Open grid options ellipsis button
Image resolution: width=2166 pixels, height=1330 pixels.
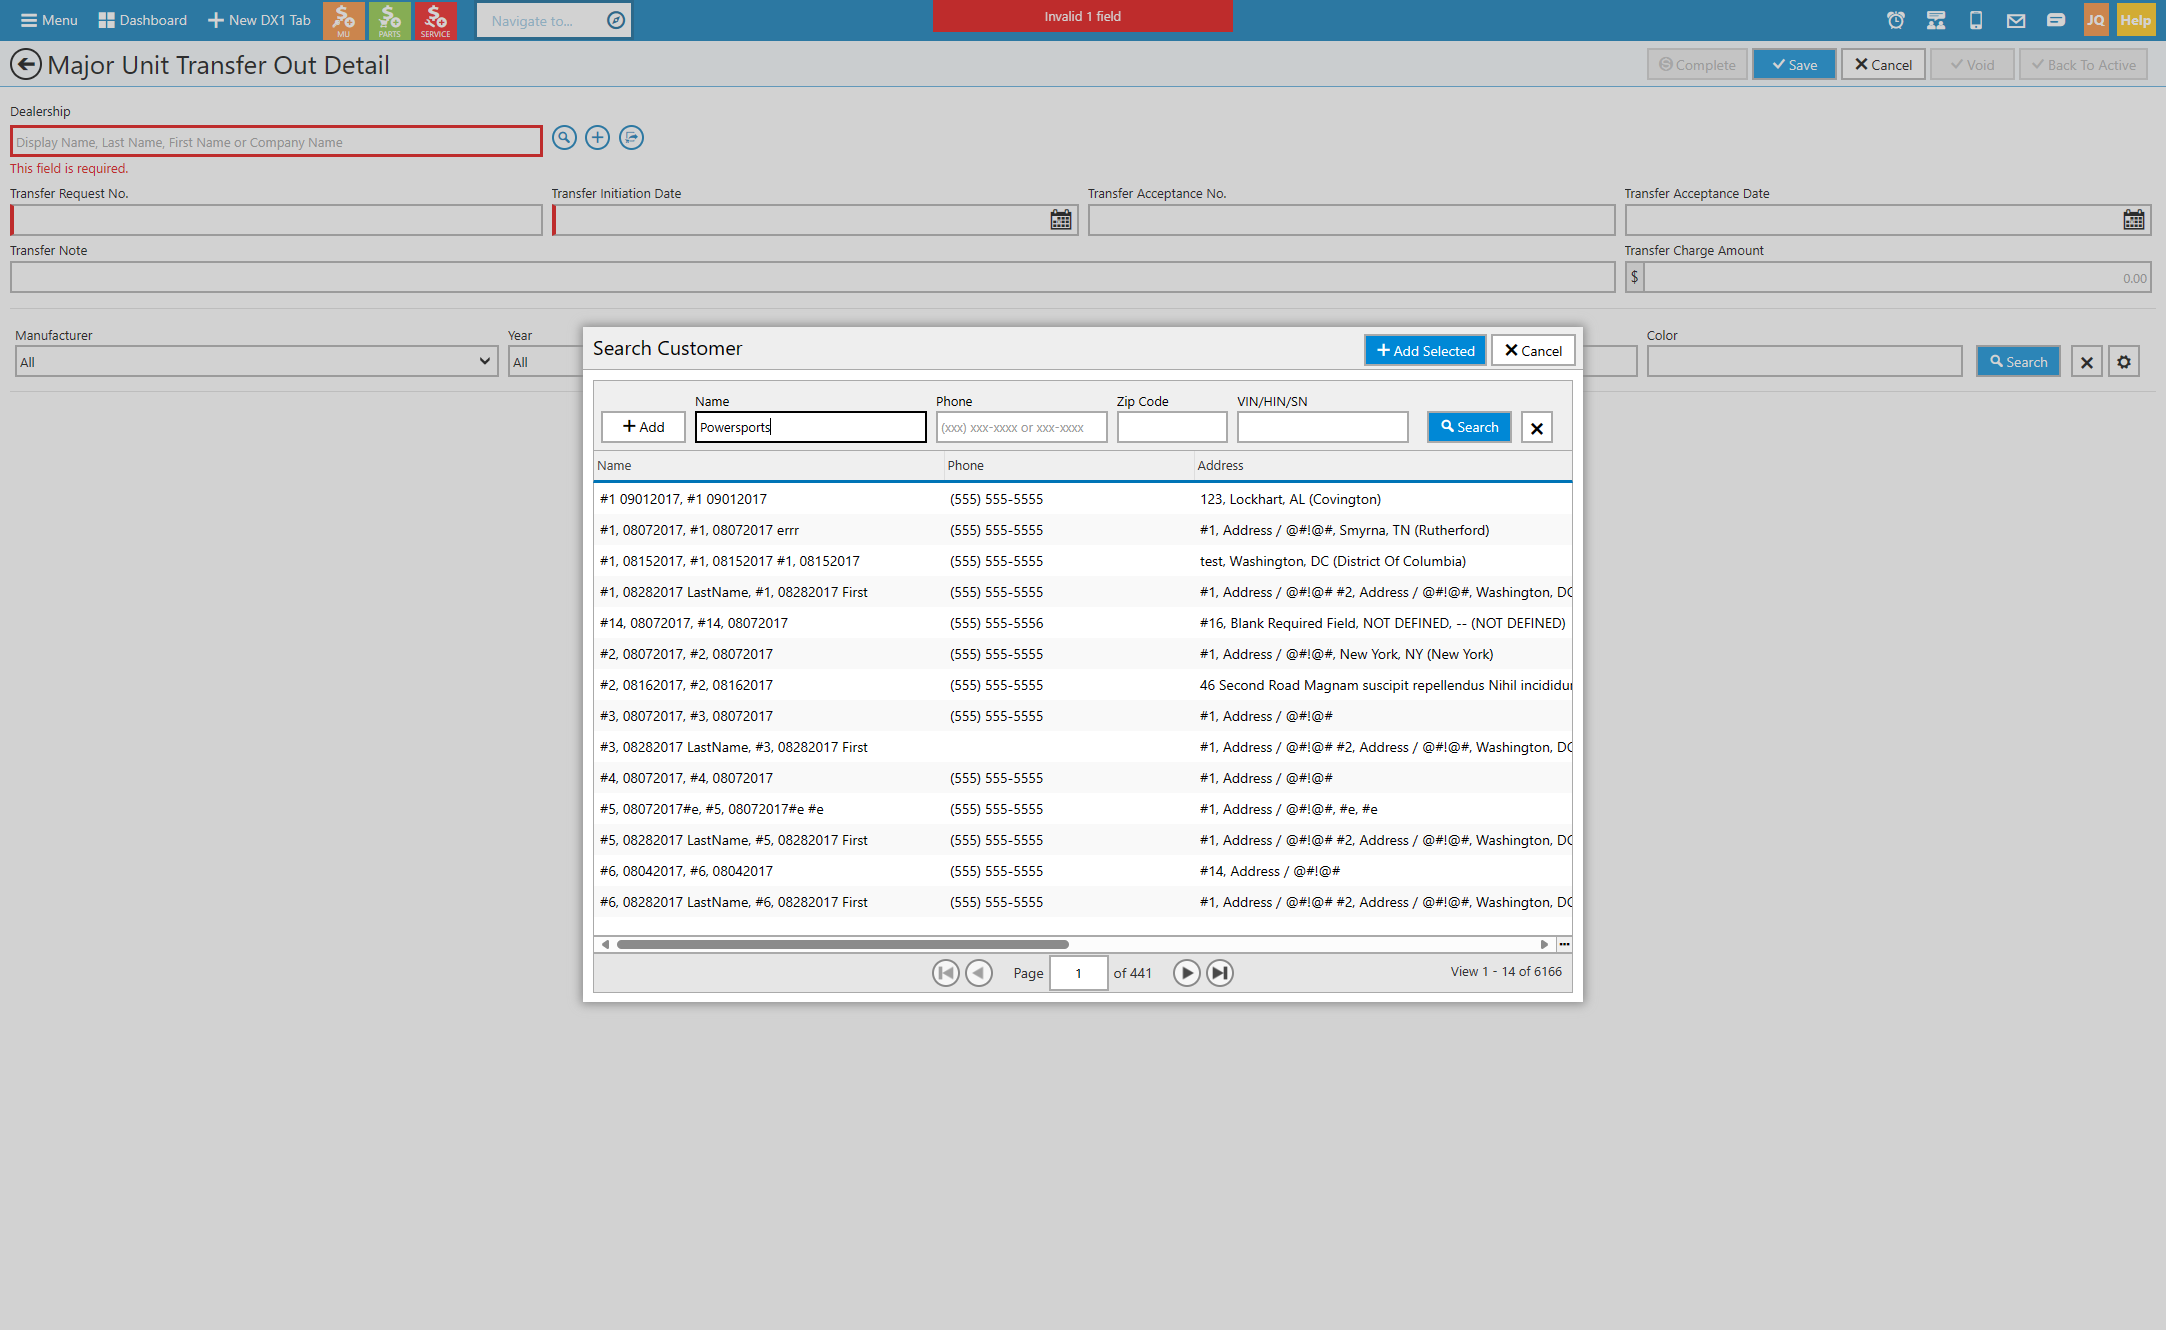click(x=1564, y=944)
